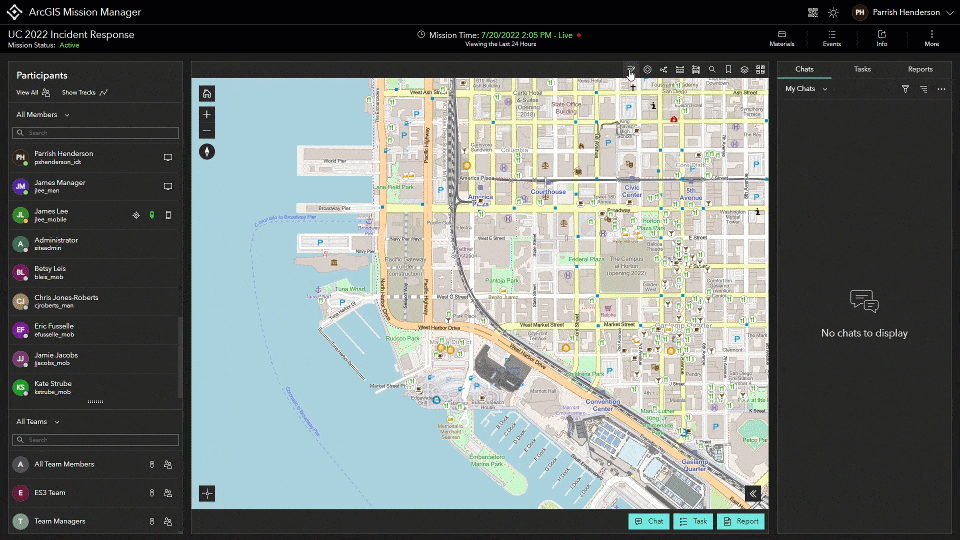Toggle Show Tracks for participants
960x540 pixels.
click(x=84, y=92)
